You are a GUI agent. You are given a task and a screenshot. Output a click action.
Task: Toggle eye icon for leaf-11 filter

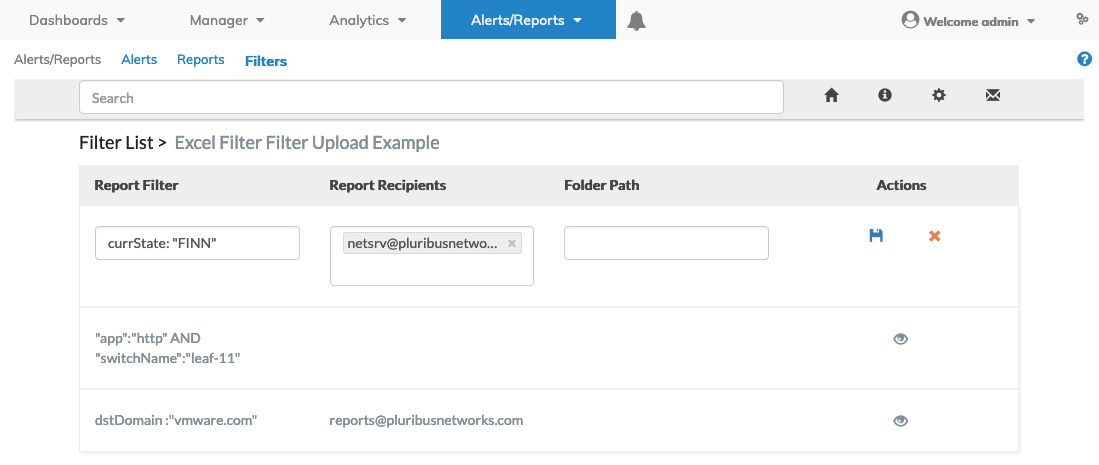[x=900, y=339]
